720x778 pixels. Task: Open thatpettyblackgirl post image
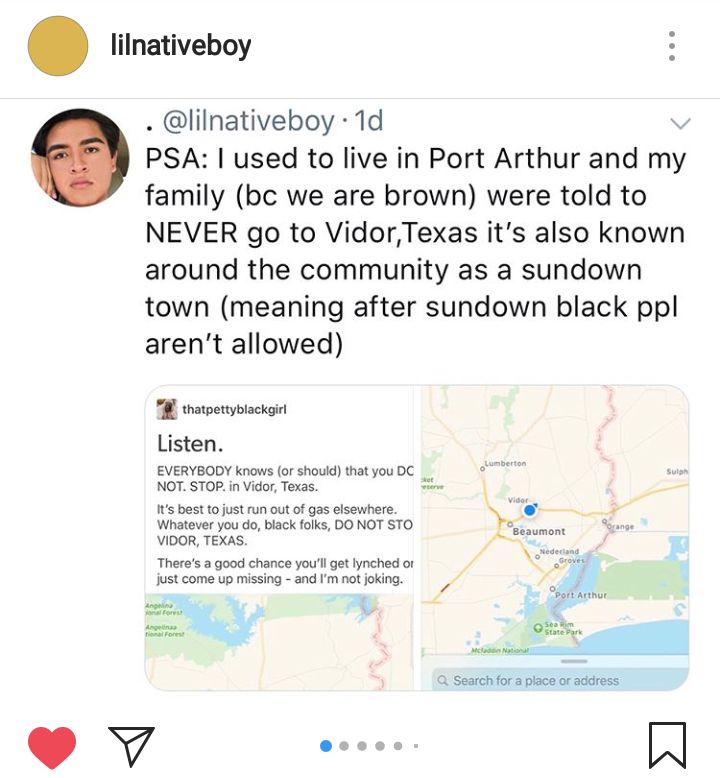(279, 538)
